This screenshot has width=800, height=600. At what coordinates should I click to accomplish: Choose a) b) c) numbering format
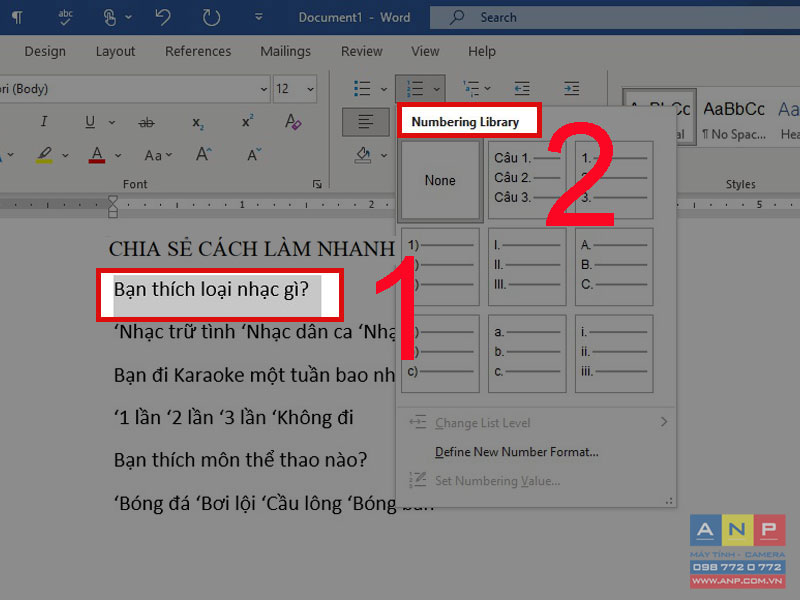click(440, 354)
